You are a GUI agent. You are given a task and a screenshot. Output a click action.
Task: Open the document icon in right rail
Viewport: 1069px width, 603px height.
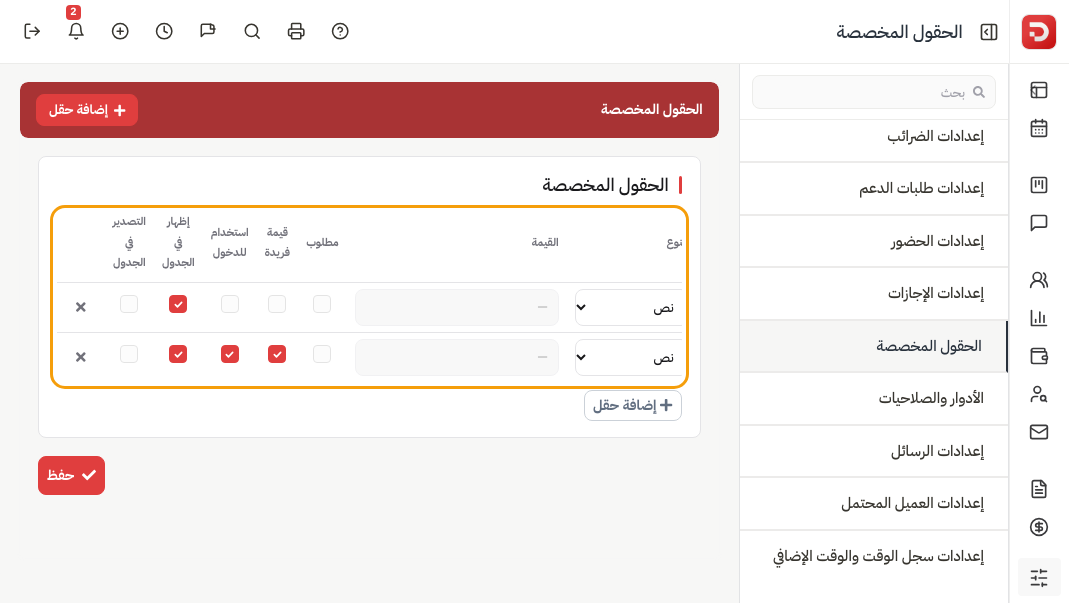1038,488
